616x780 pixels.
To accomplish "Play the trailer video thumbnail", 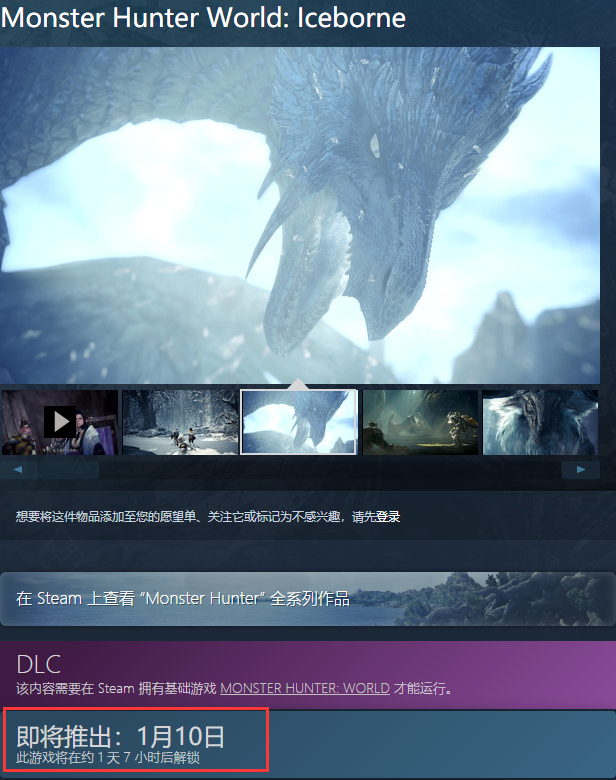I will 60,422.
